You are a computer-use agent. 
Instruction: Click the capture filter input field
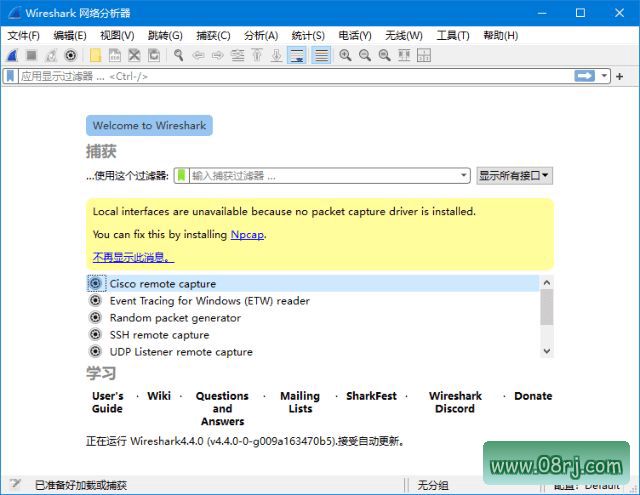(323, 176)
